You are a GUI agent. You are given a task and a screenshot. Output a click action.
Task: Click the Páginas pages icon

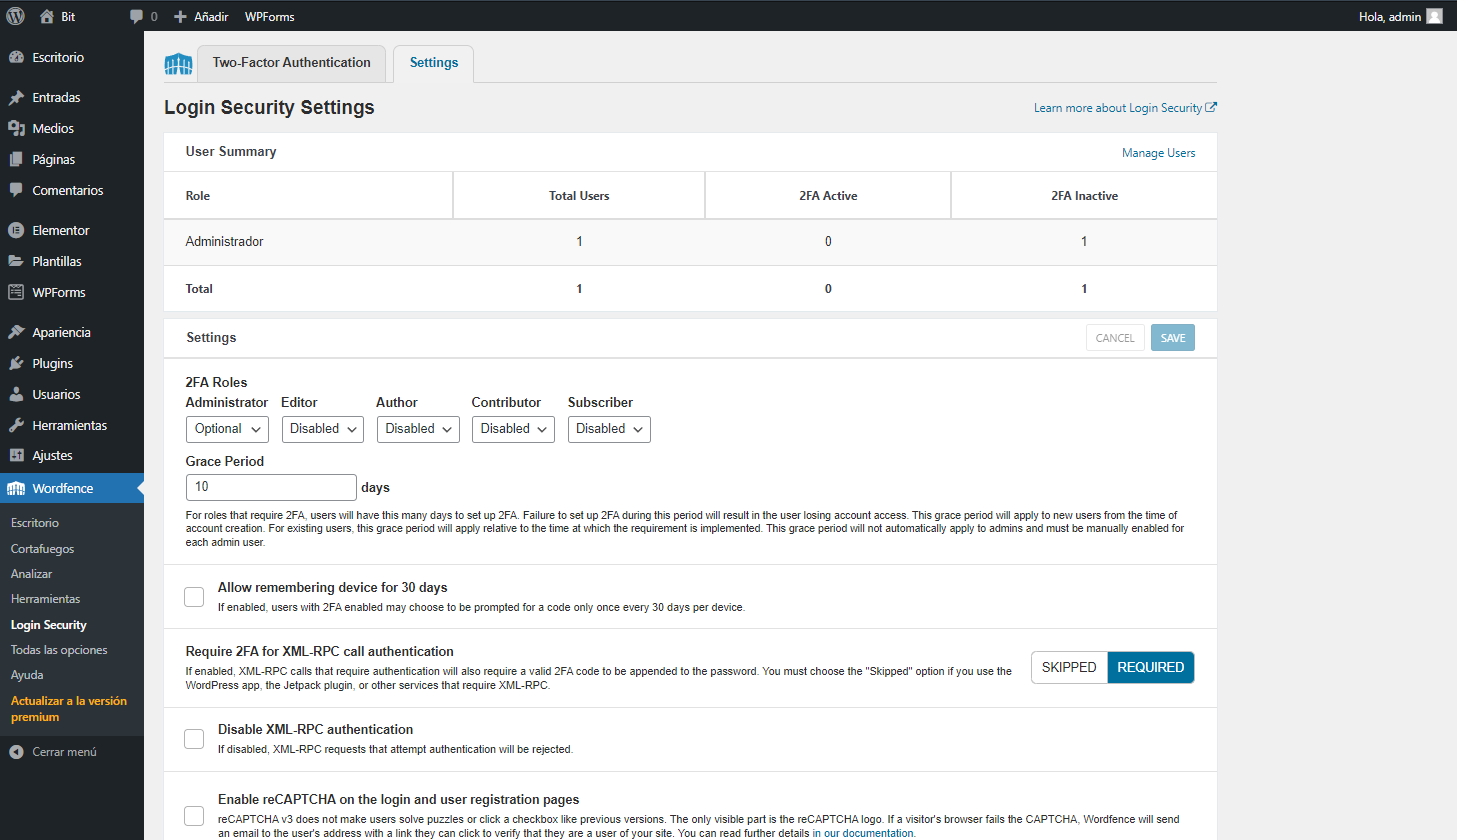(x=16, y=159)
